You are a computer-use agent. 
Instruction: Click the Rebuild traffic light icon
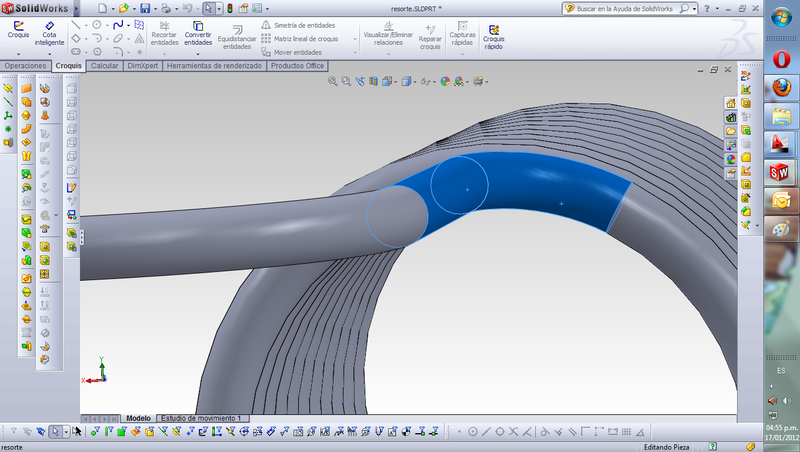(x=230, y=8)
